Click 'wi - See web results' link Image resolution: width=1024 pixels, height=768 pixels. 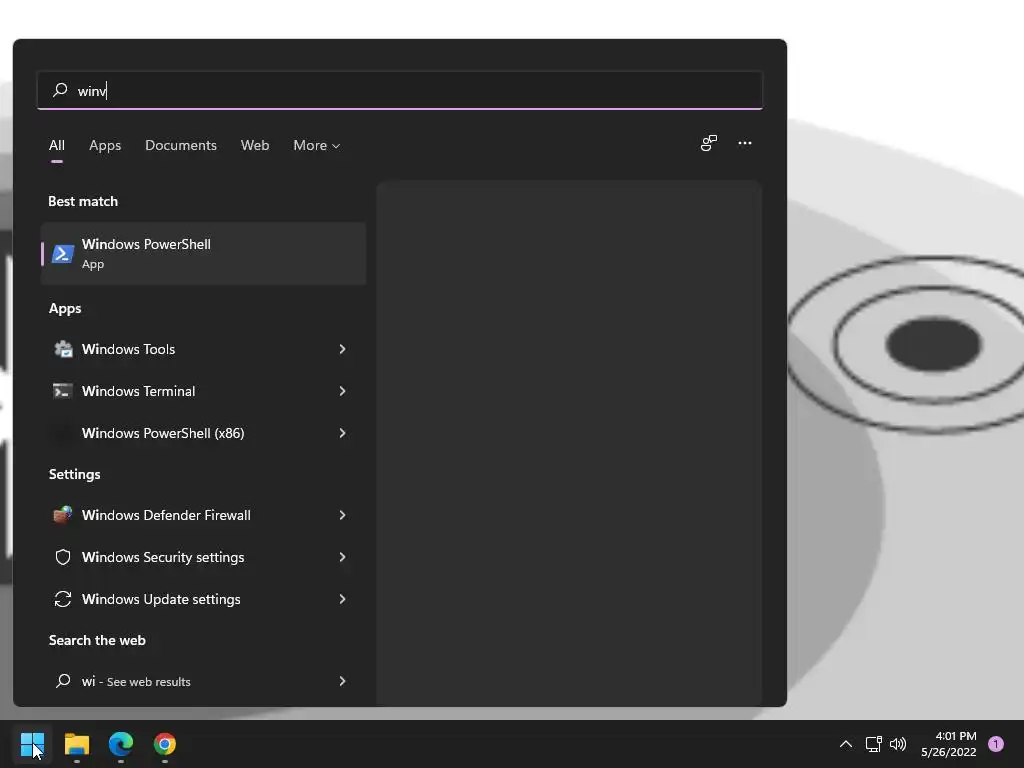(x=136, y=681)
